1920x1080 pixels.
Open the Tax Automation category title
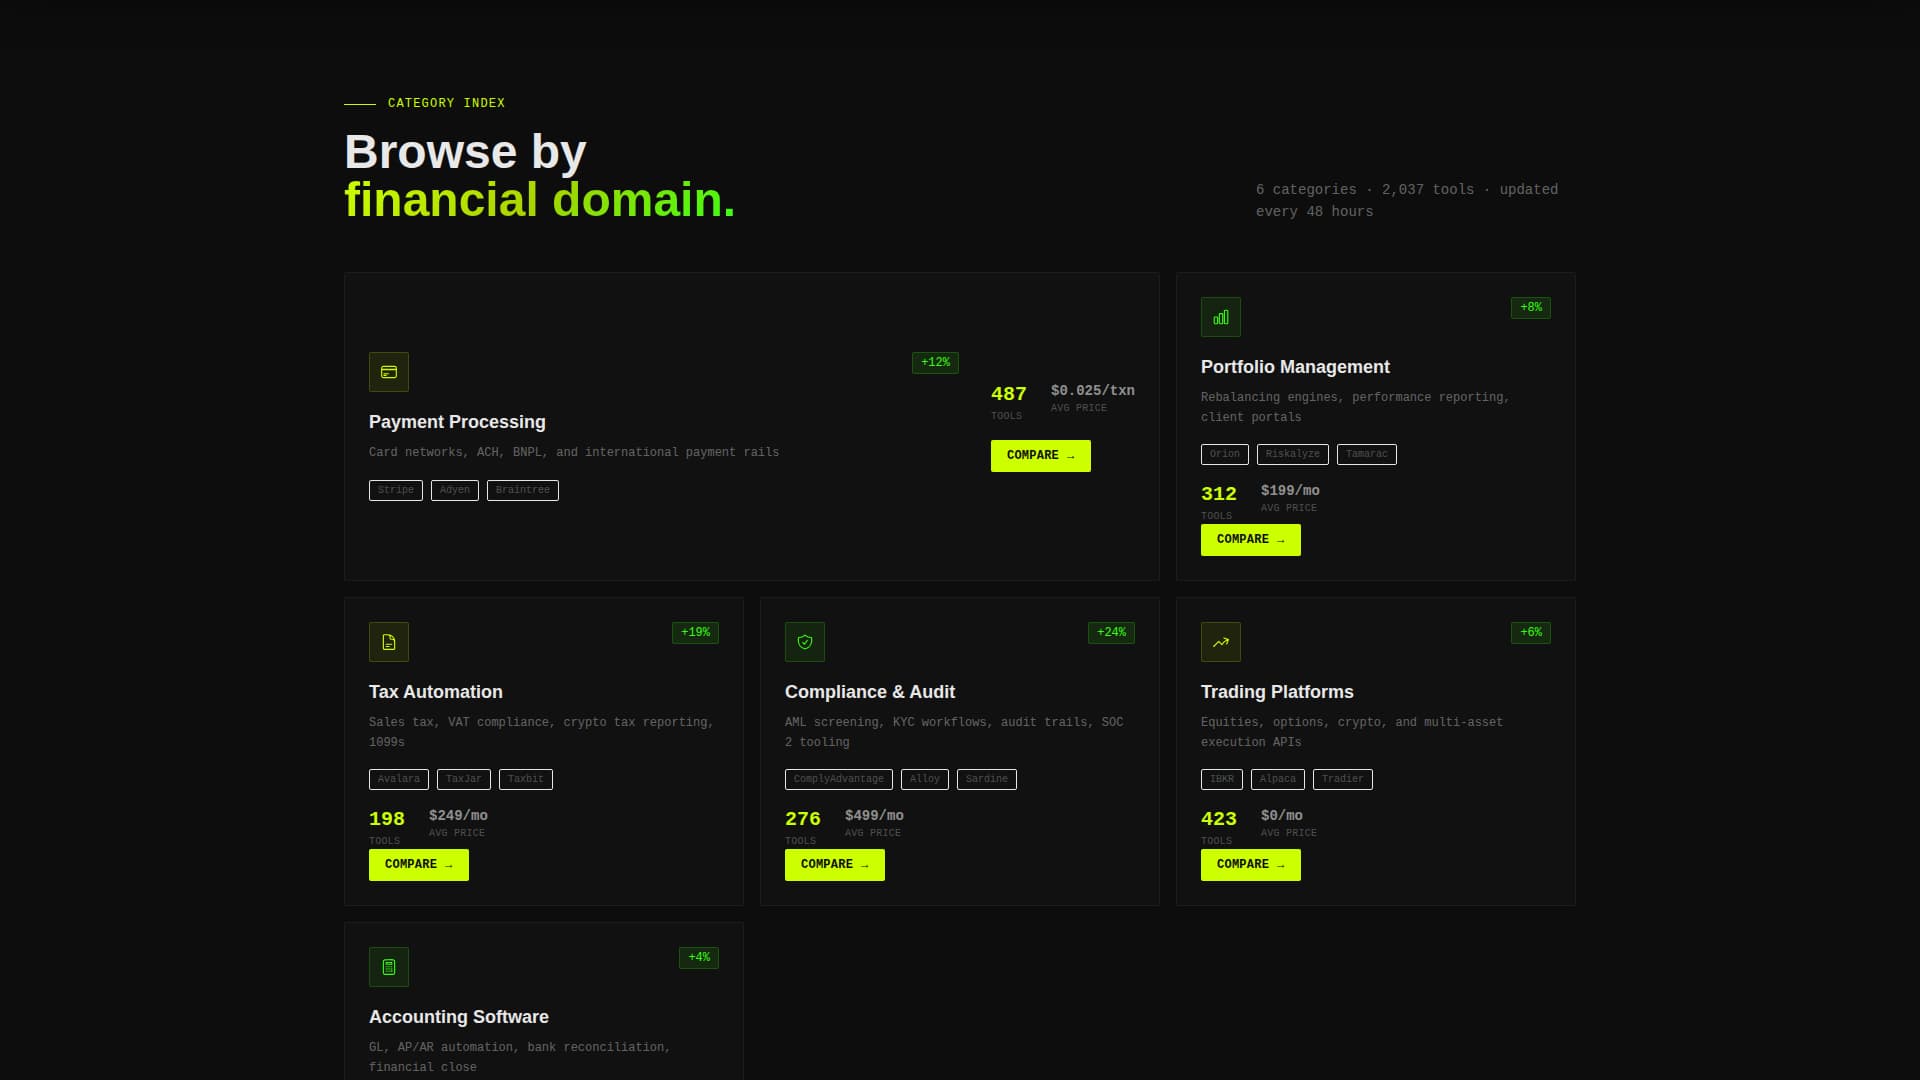(436, 692)
